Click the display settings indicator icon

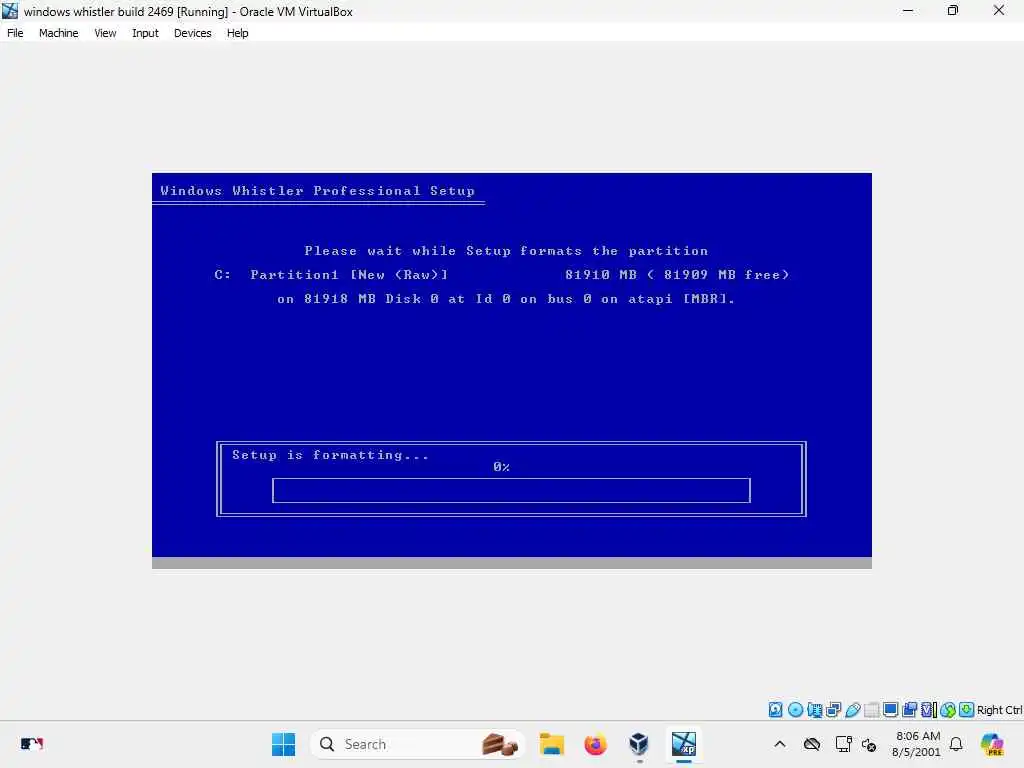point(890,710)
